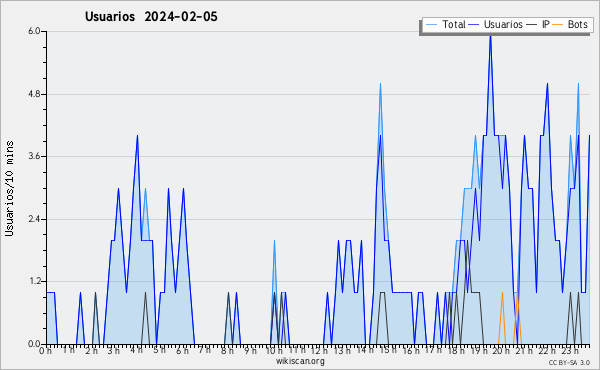Click the '6 h' x-axis label
The image size is (600, 370).
(182, 350)
